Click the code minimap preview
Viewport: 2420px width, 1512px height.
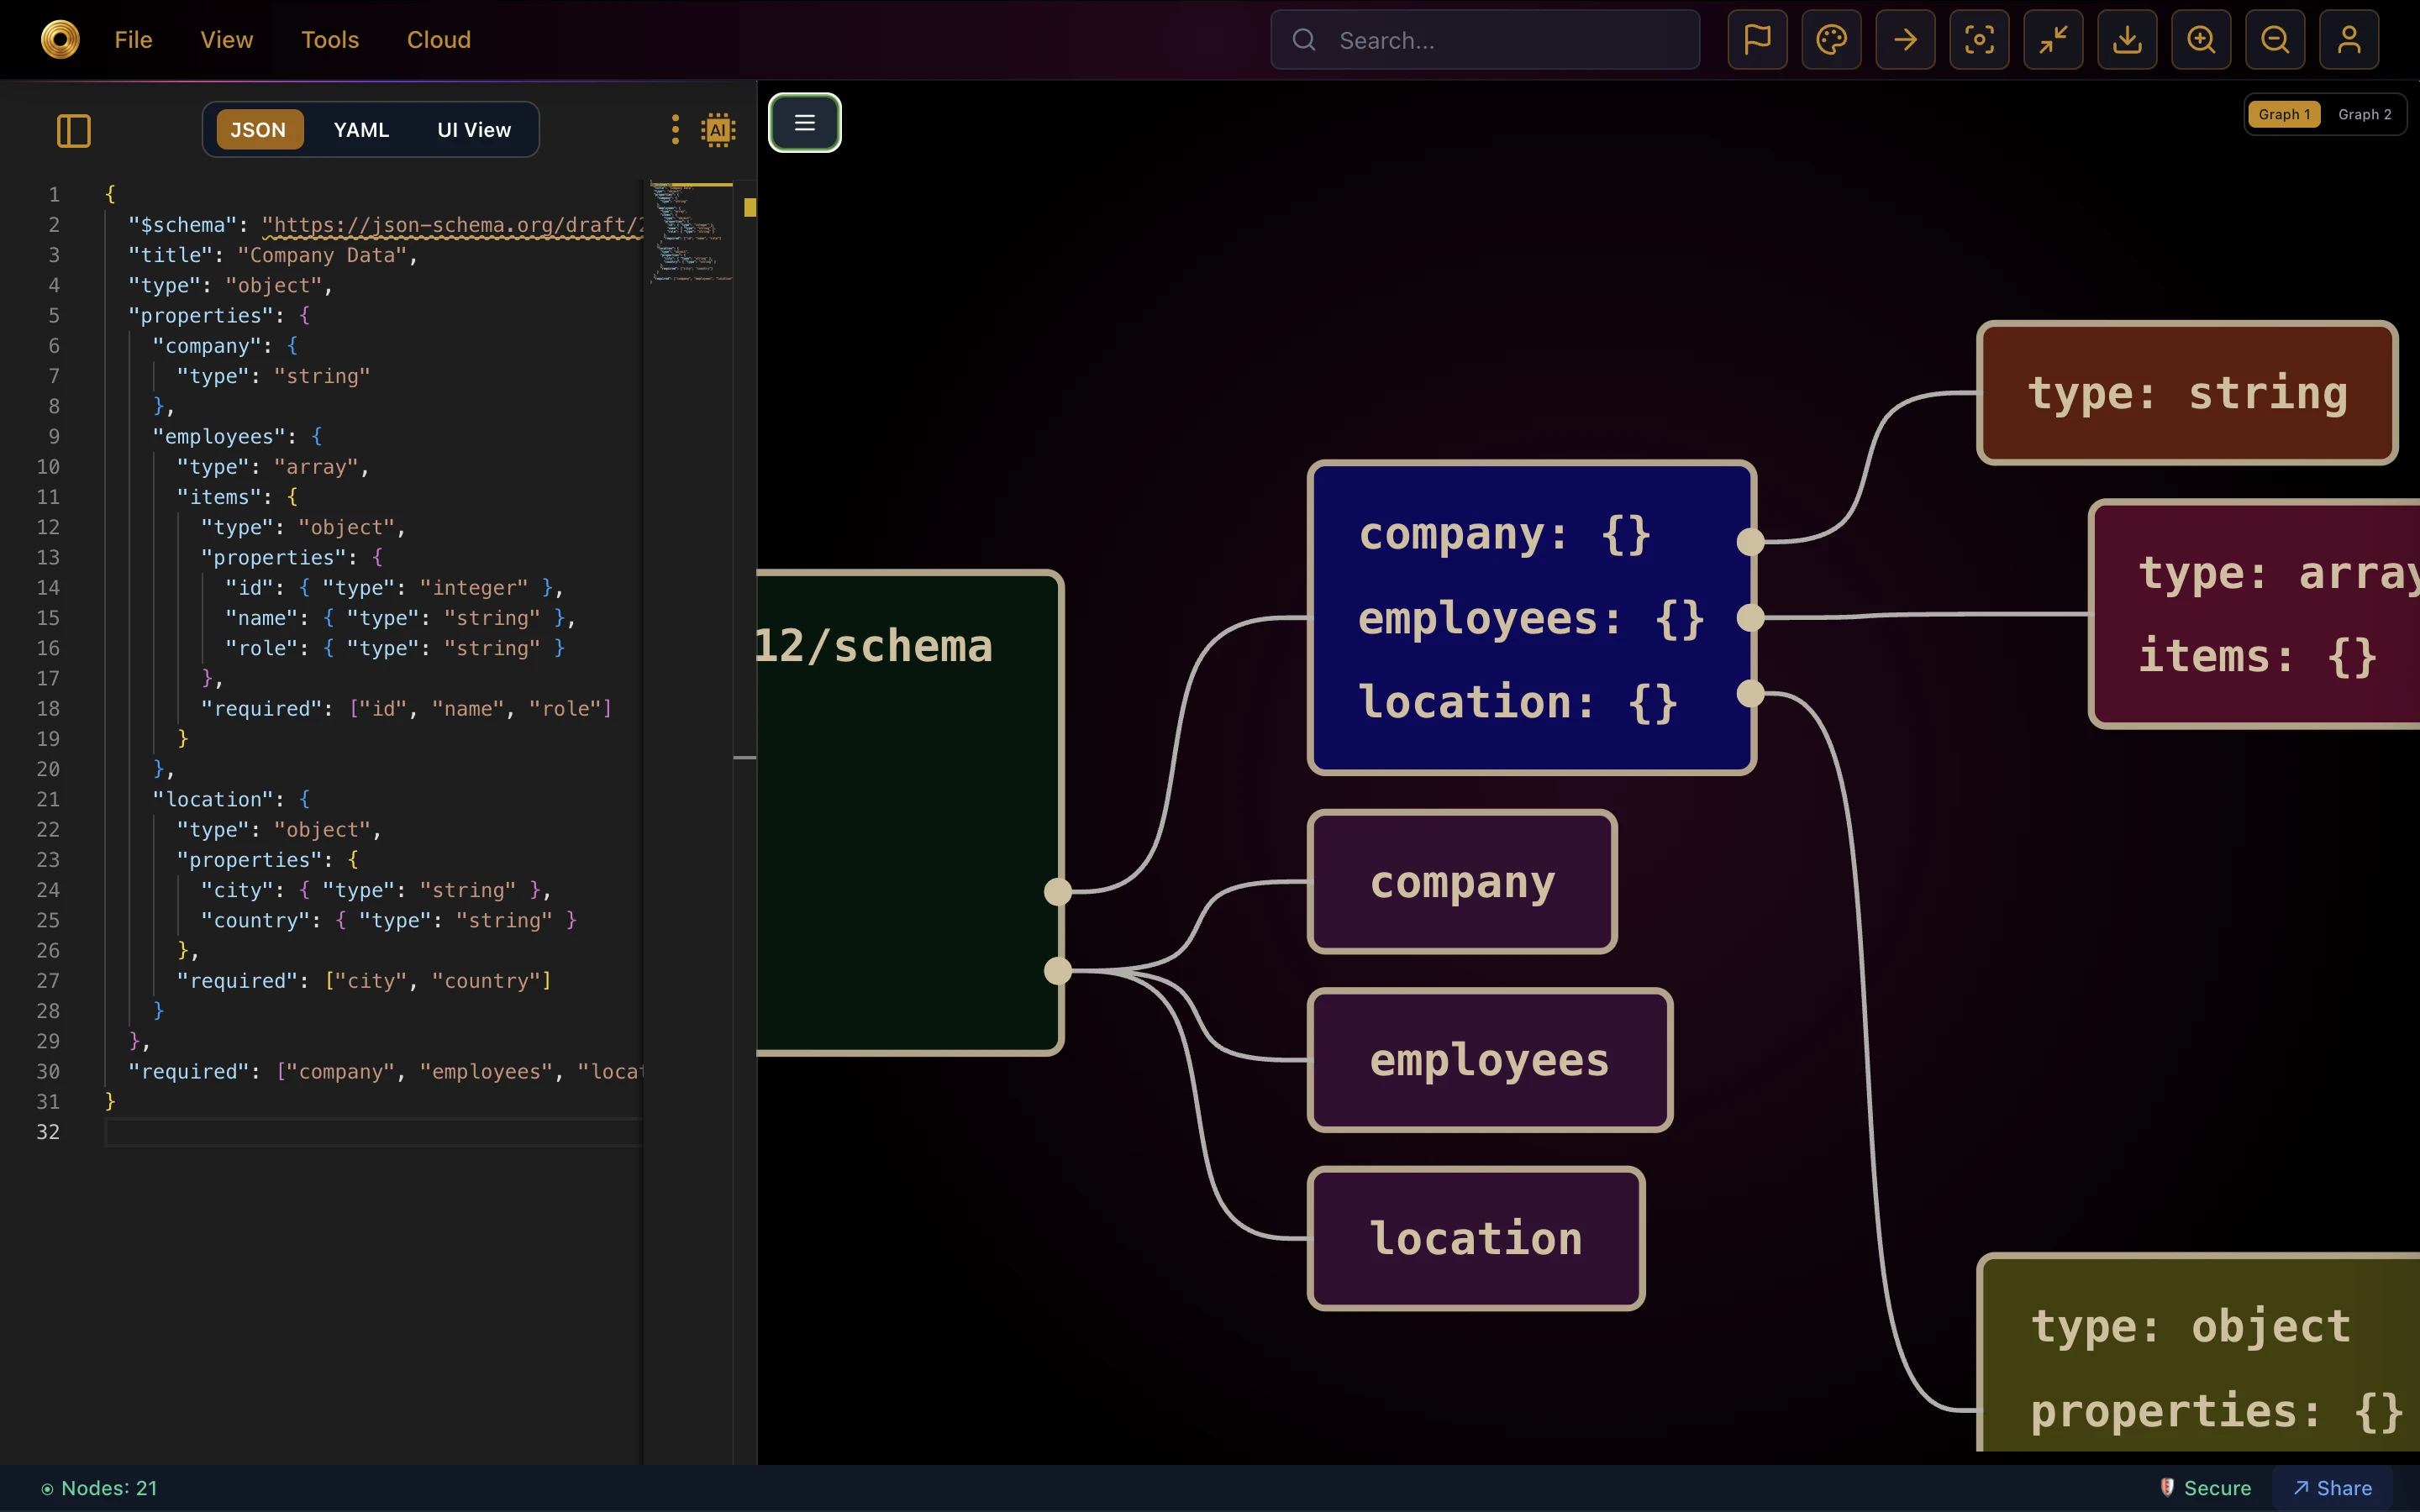691,232
